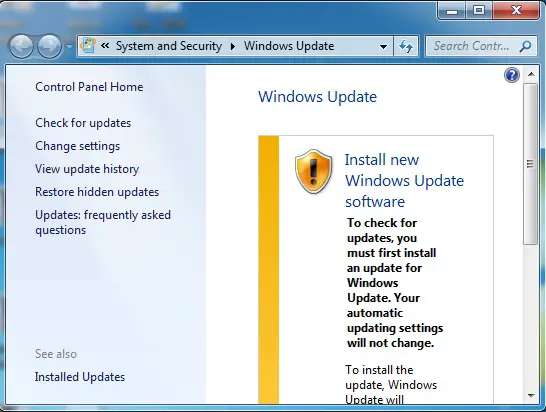
Task: Open View update history
Action: [87, 169]
